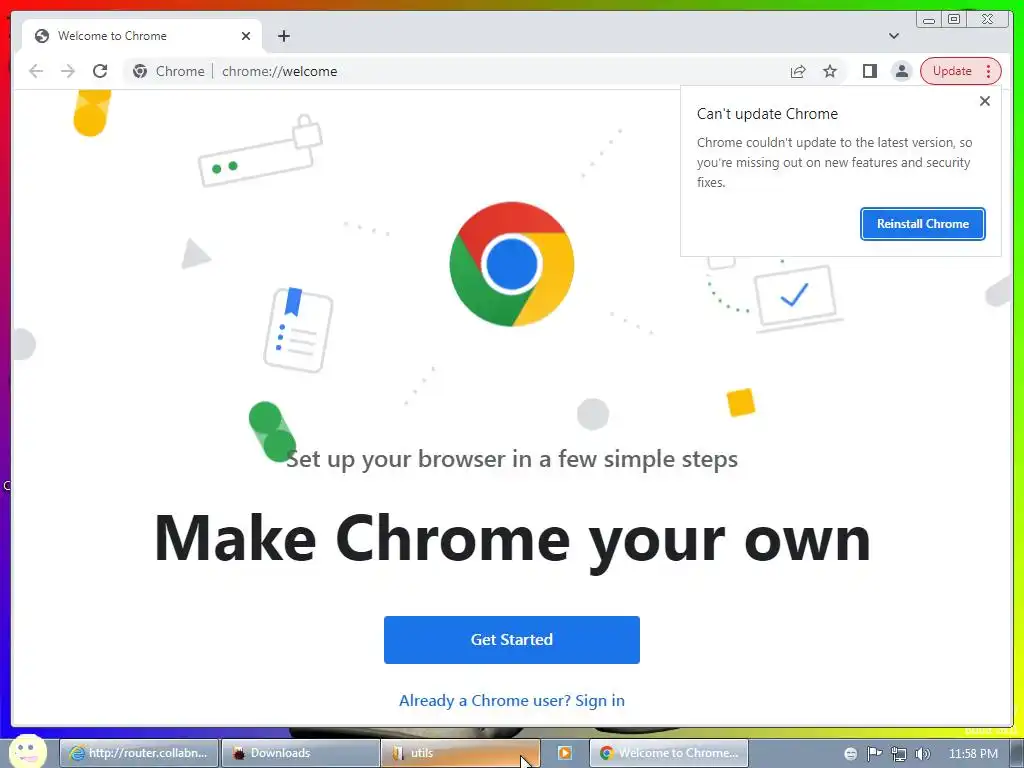Click the large Chrome logo
1024x768 pixels.
512,264
